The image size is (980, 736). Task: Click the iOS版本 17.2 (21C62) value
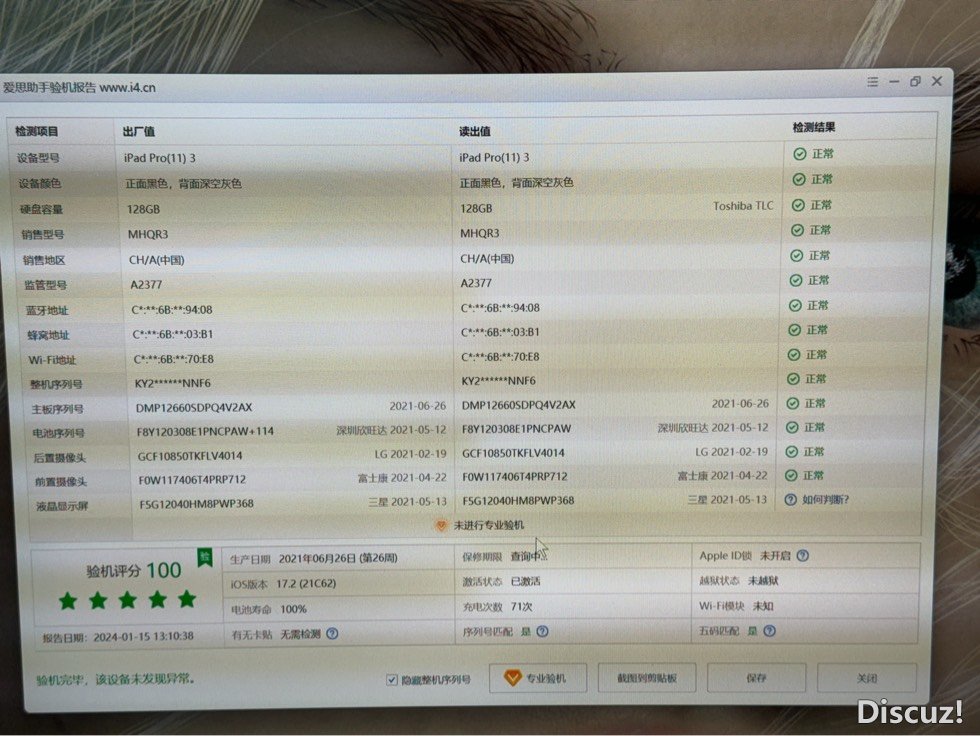point(306,584)
